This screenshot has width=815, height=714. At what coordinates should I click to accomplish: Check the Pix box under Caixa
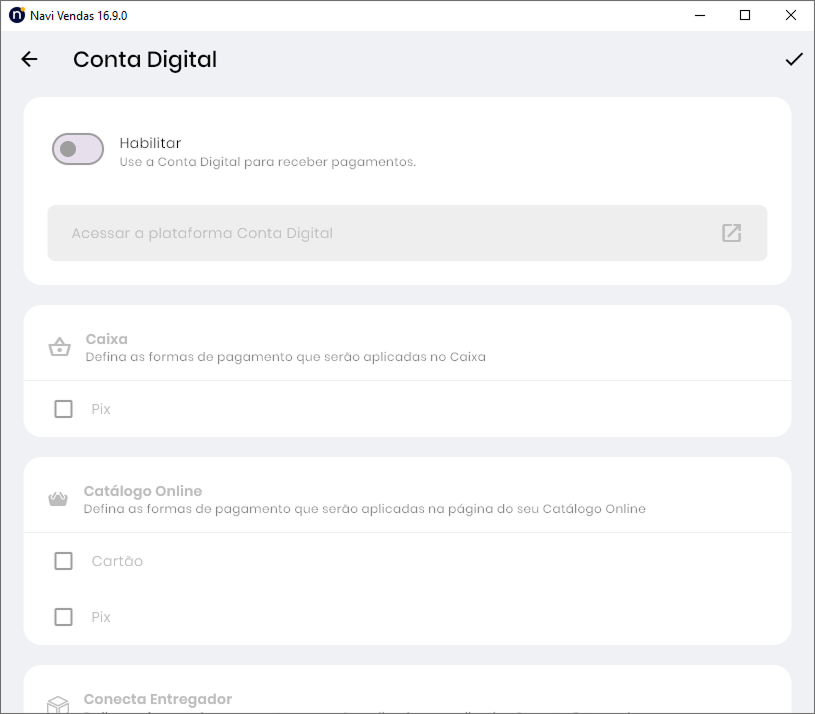point(64,409)
